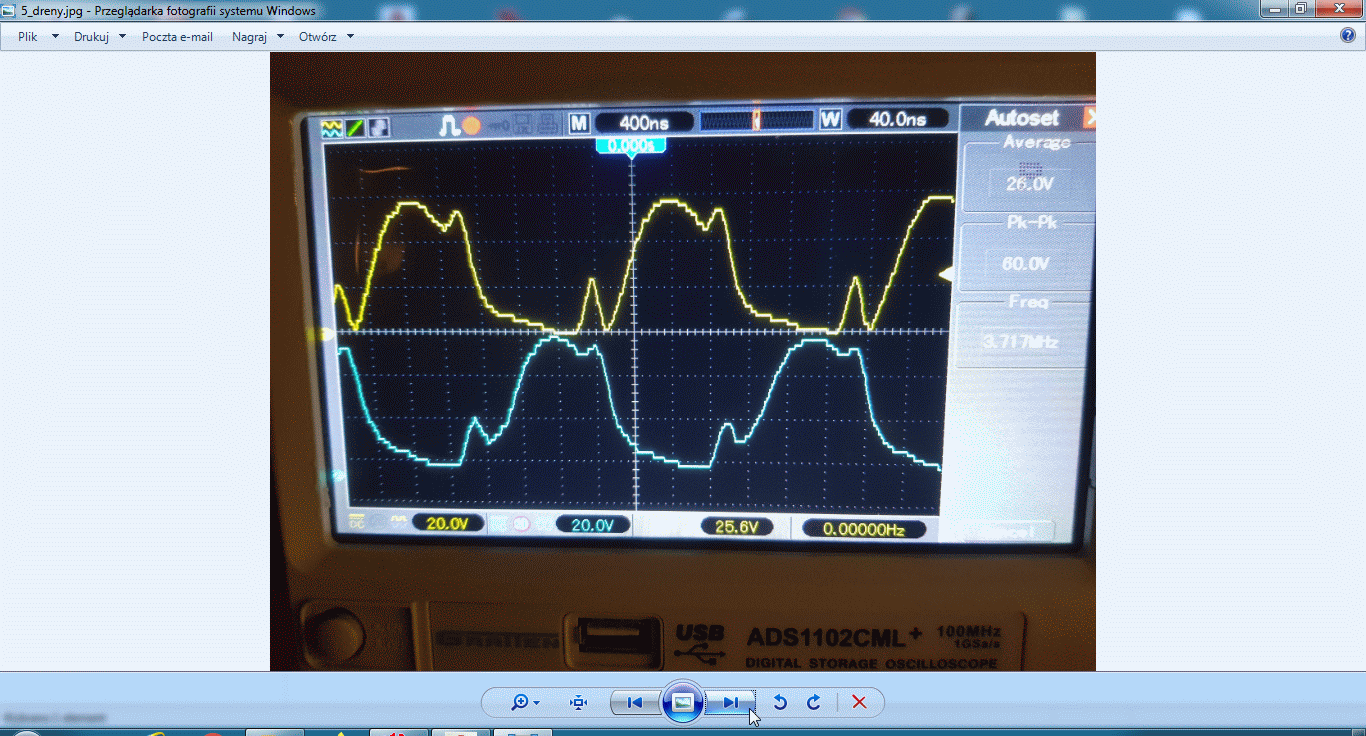Go to the previous photo
Viewport: 1366px width, 736px height.
634,703
